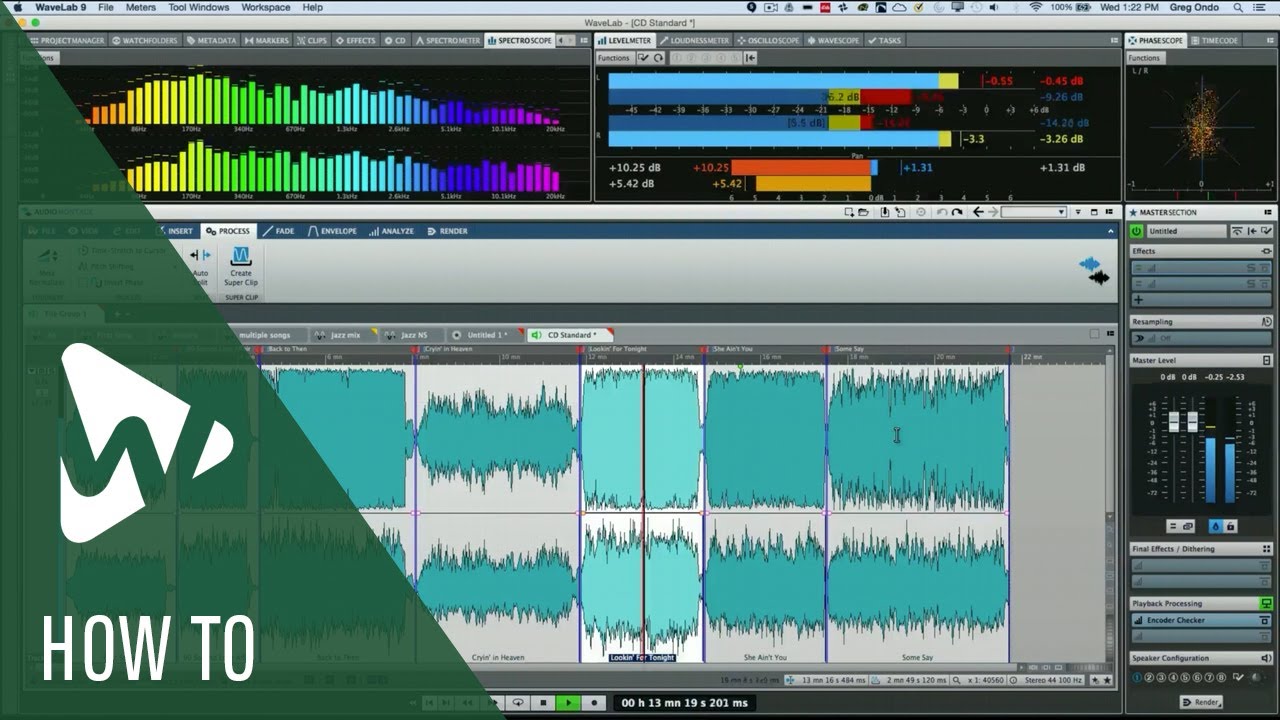Open the Tool Windows menu

[198, 7]
